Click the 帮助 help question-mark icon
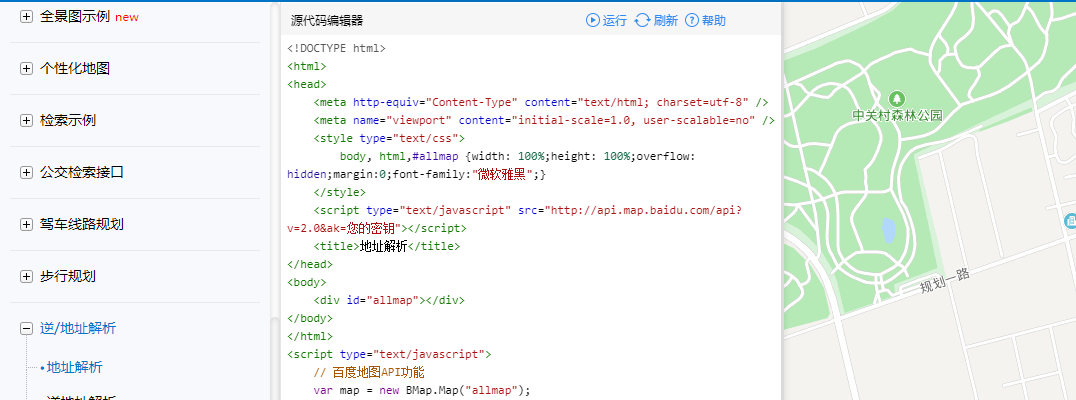 pyautogui.click(x=692, y=21)
